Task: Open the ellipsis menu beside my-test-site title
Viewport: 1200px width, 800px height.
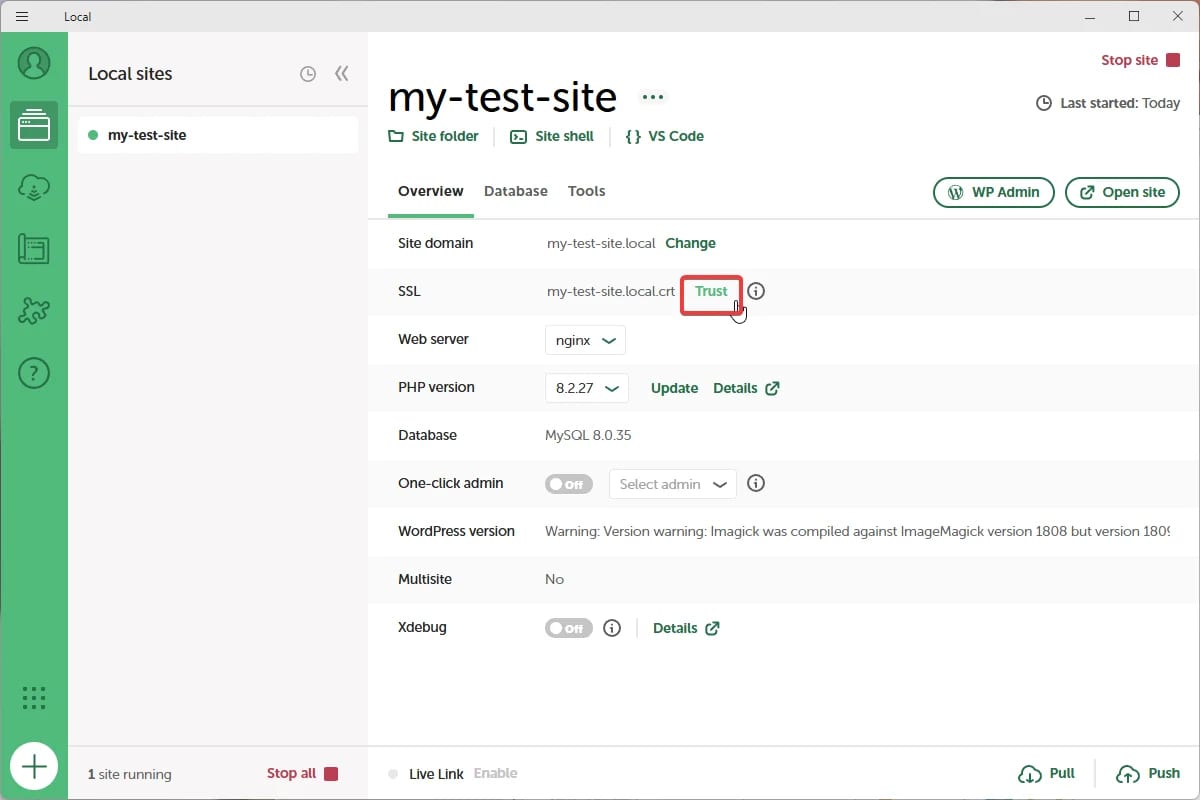Action: pyautogui.click(x=652, y=97)
